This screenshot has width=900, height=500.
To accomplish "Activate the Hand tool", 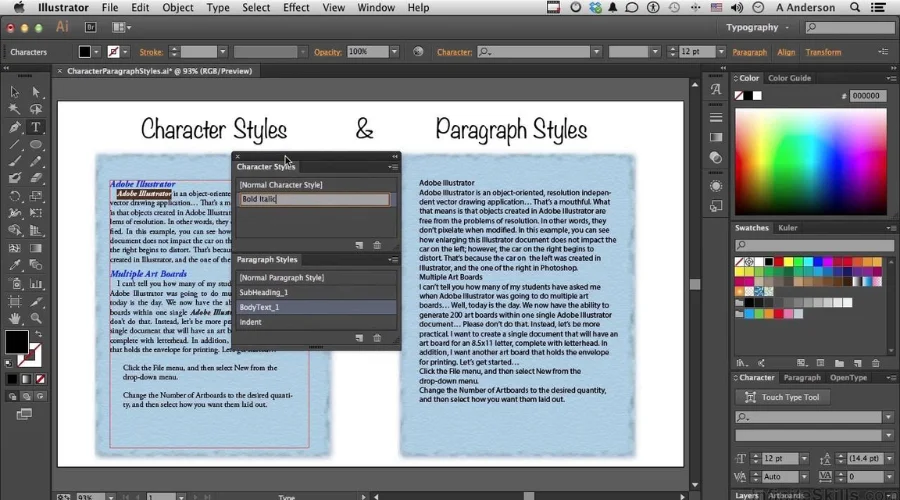I will (x=14, y=318).
